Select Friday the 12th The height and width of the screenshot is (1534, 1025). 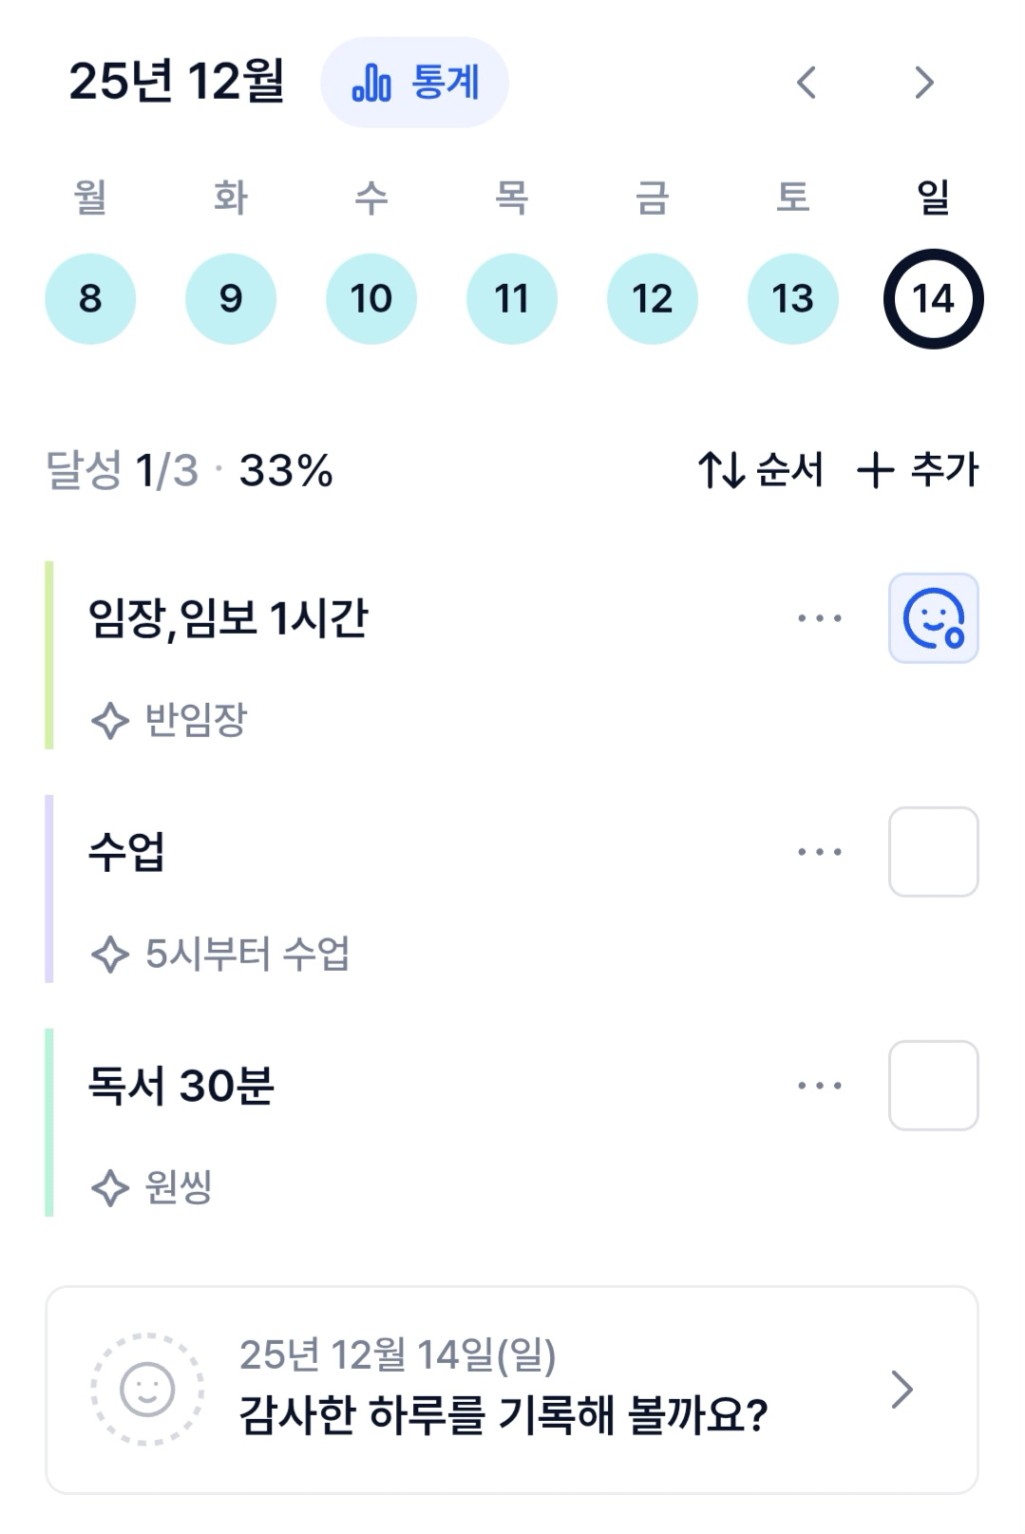tap(652, 299)
